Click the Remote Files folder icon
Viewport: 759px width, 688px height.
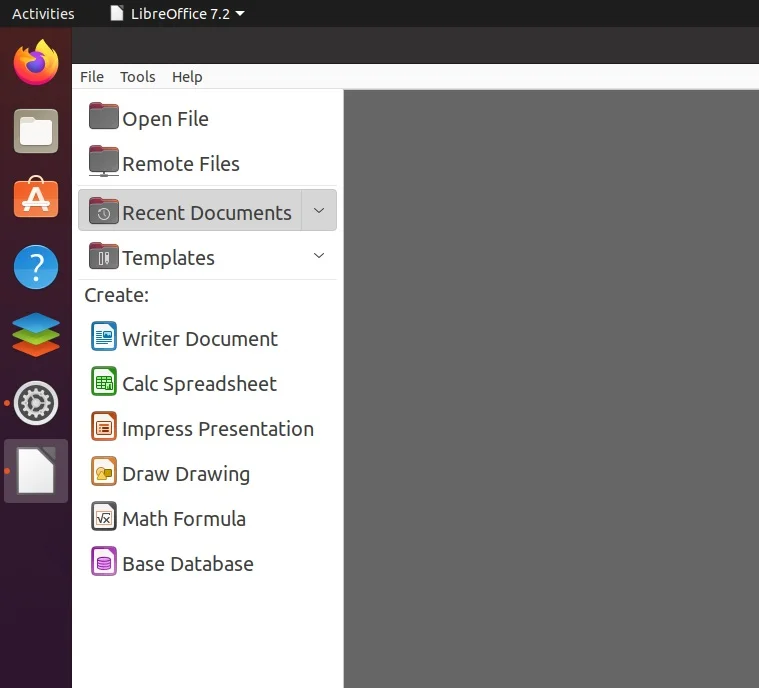(104, 161)
